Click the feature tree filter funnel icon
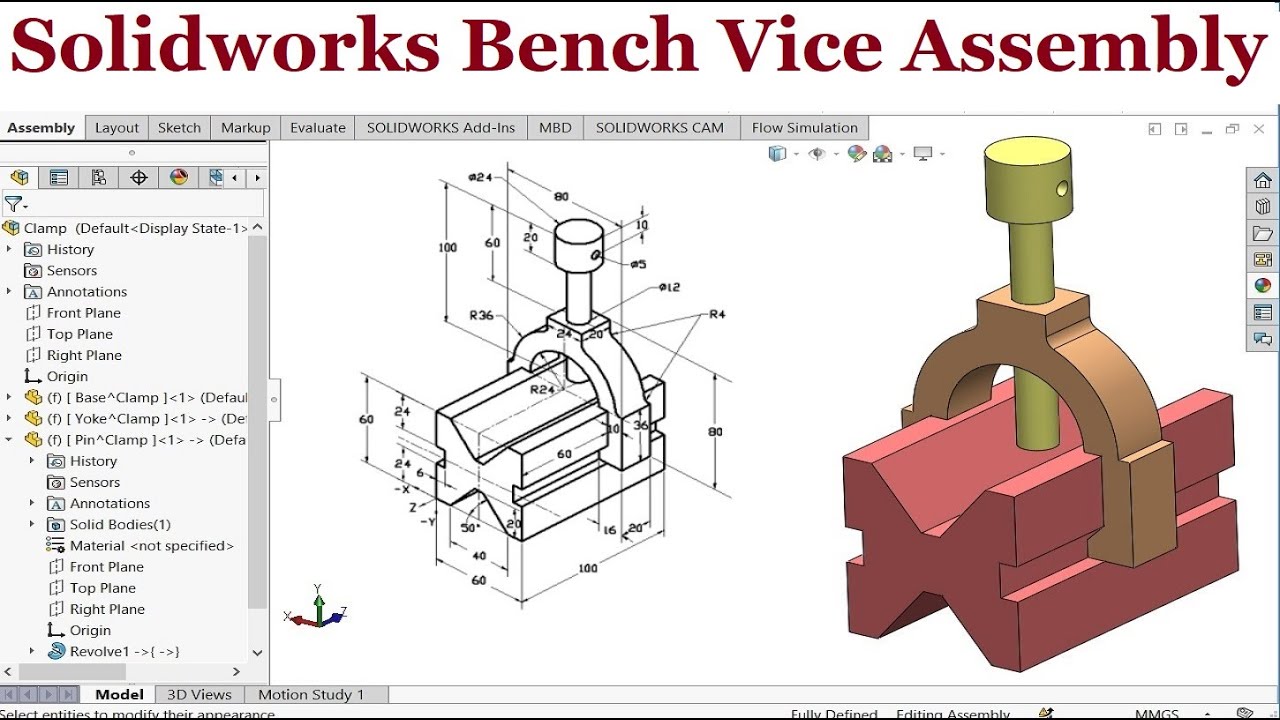Viewport: 1280px width, 720px height. point(13,204)
